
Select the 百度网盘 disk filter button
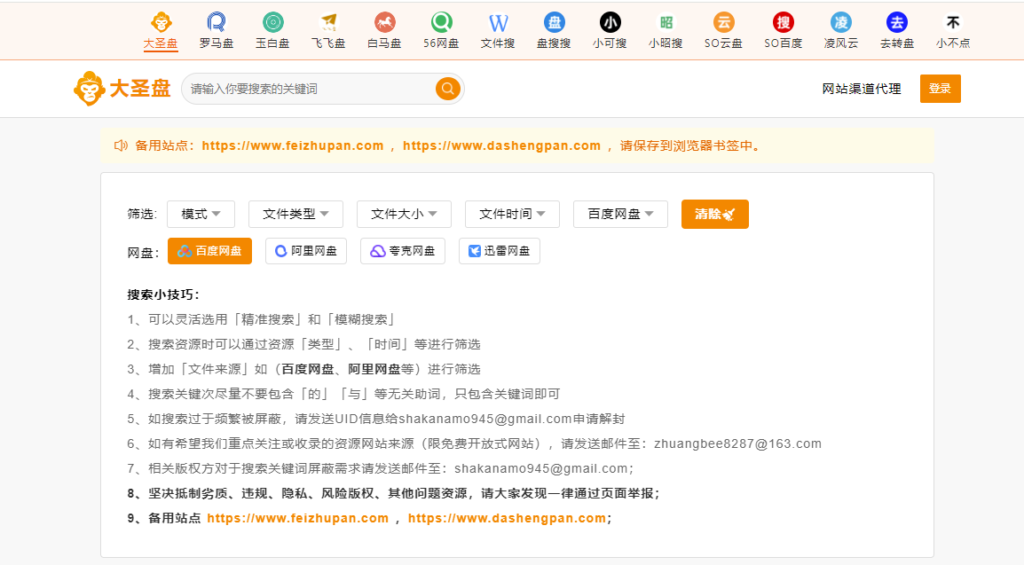click(210, 251)
